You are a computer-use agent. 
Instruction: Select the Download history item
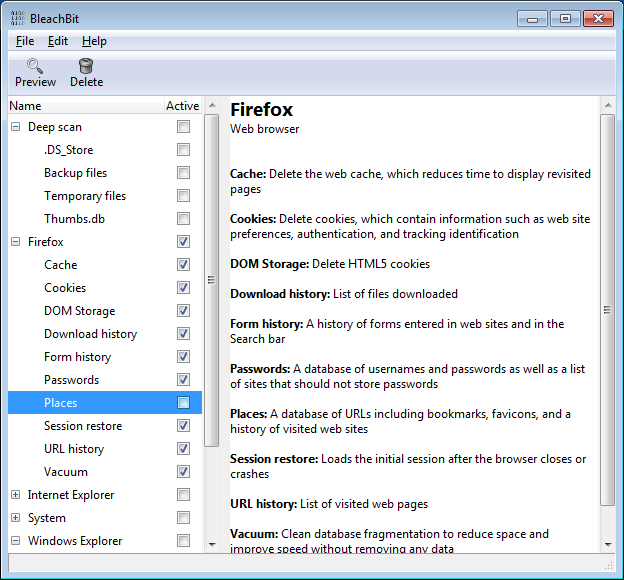[x=90, y=334]
